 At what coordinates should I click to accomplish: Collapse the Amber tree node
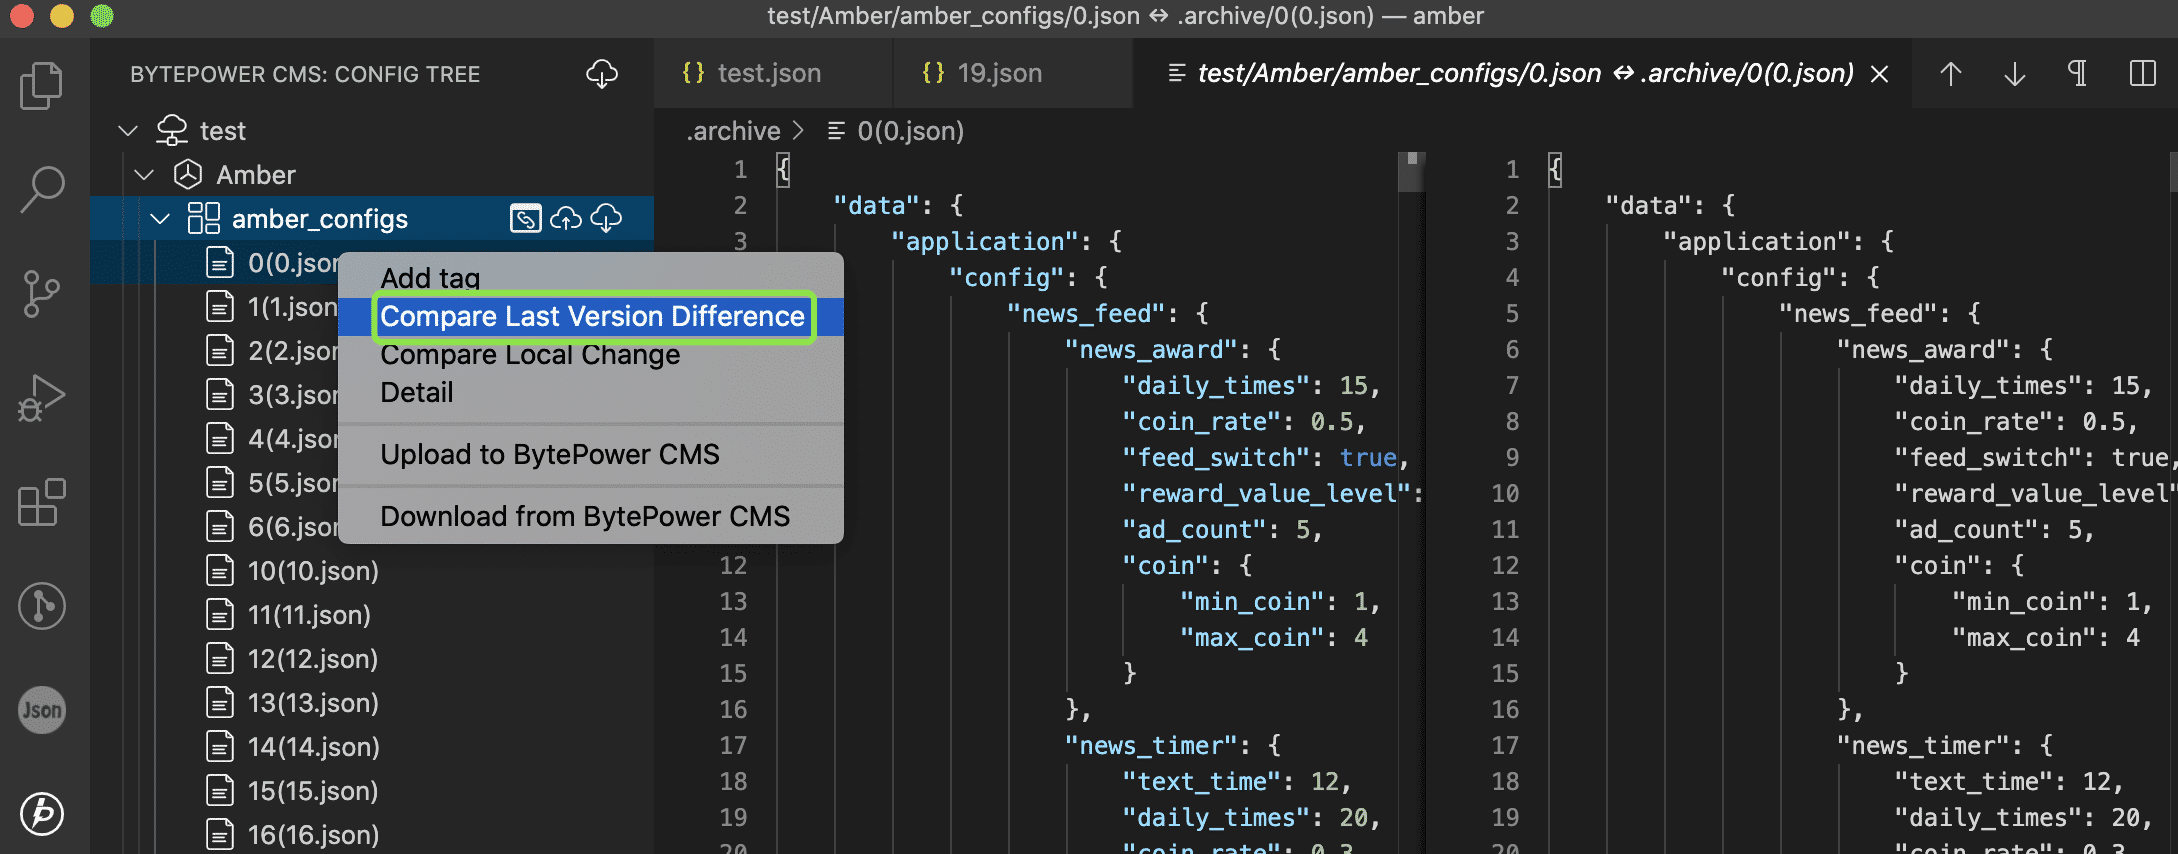(144, 175)
